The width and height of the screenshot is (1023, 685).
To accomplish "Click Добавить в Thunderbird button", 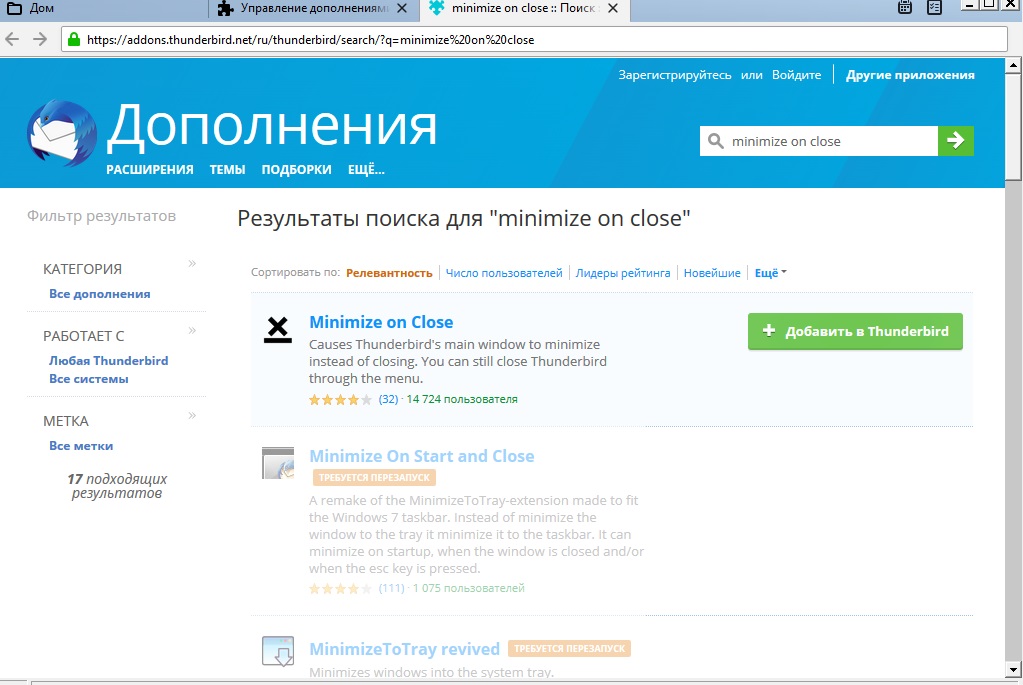I will click(855, 331).
